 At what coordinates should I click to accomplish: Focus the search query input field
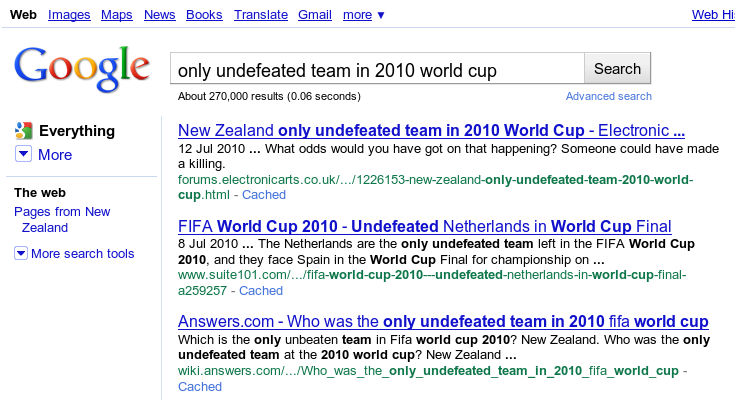[x=377, y=68]
